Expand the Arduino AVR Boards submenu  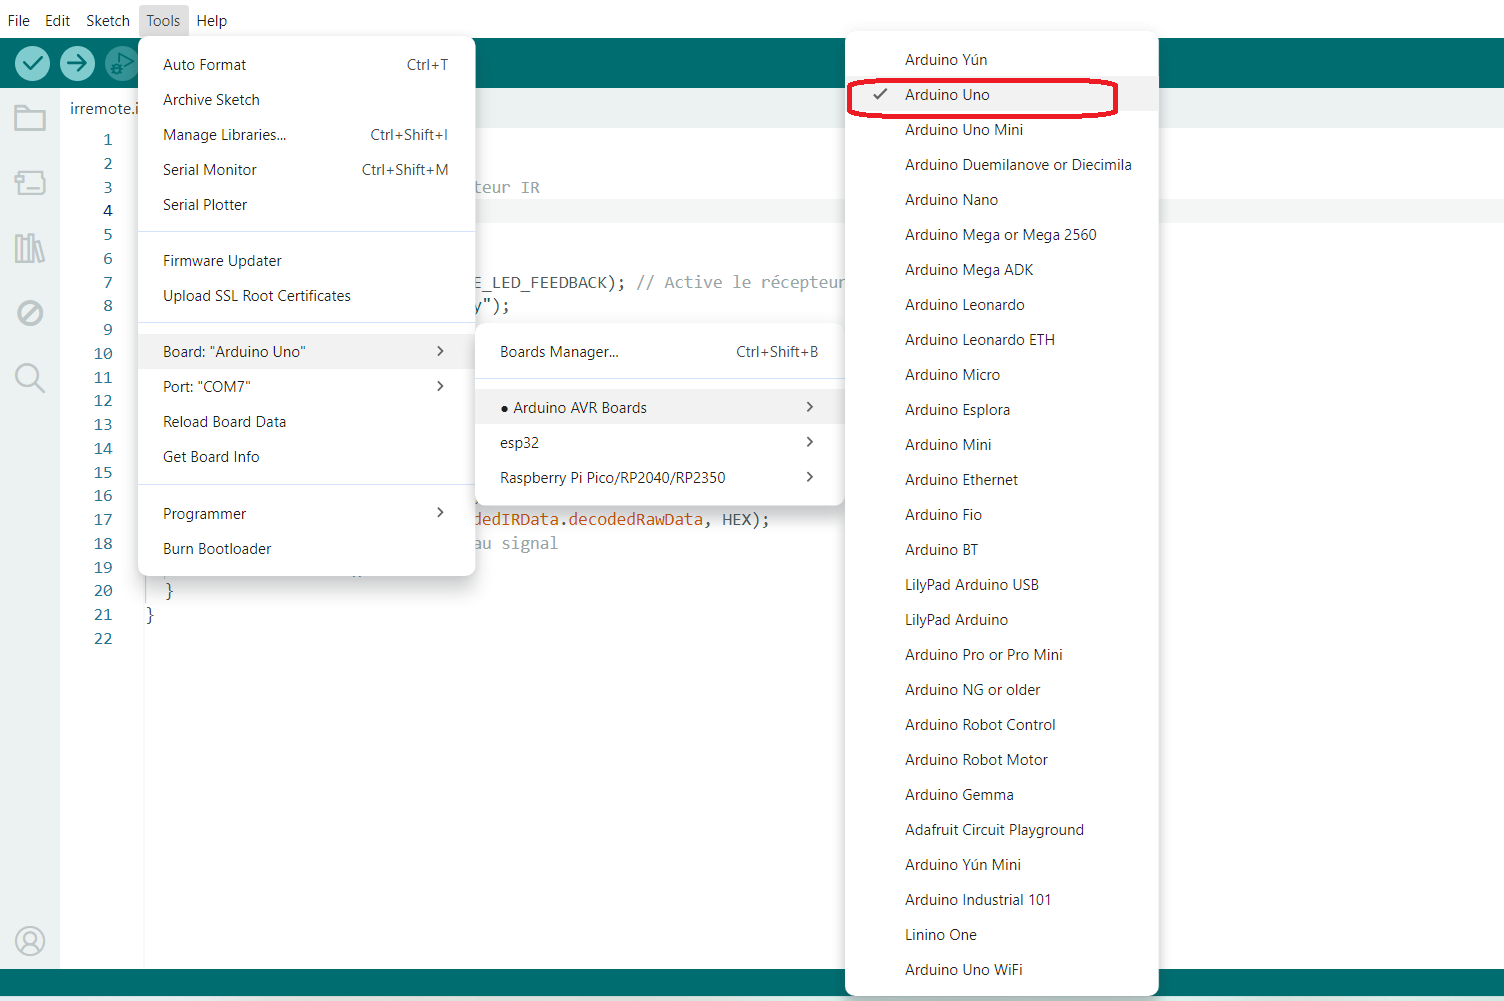(660, 407)
